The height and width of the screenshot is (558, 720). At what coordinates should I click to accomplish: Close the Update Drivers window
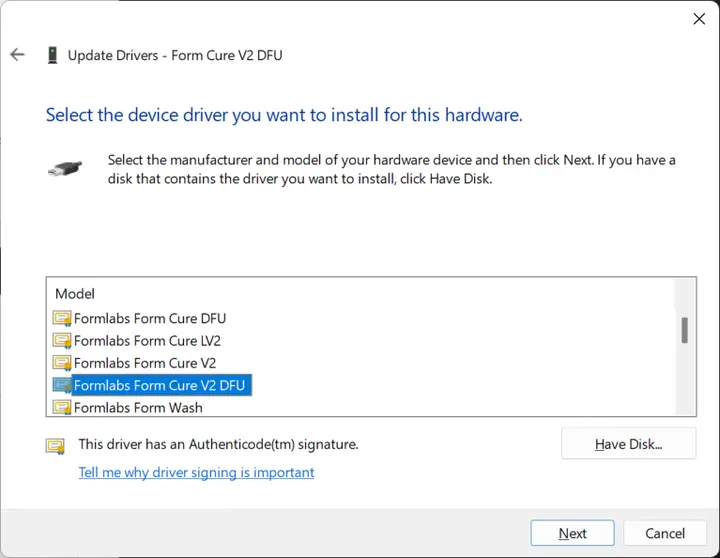[699, 19]
